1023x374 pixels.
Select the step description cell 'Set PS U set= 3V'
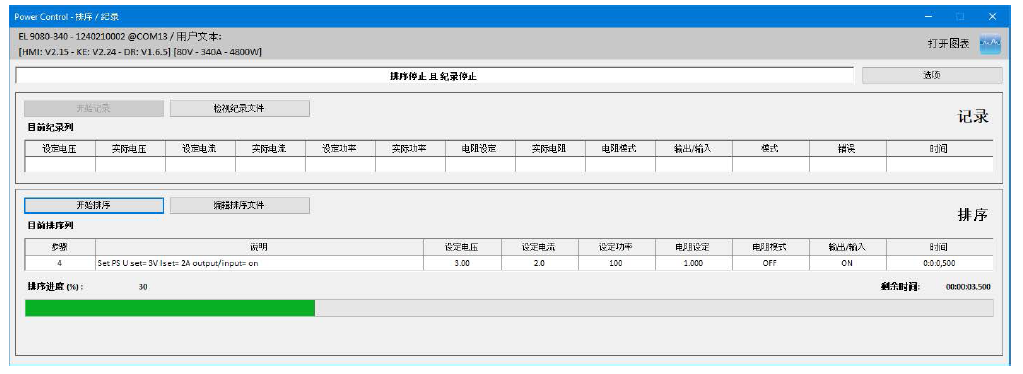[x=259, y=263]
